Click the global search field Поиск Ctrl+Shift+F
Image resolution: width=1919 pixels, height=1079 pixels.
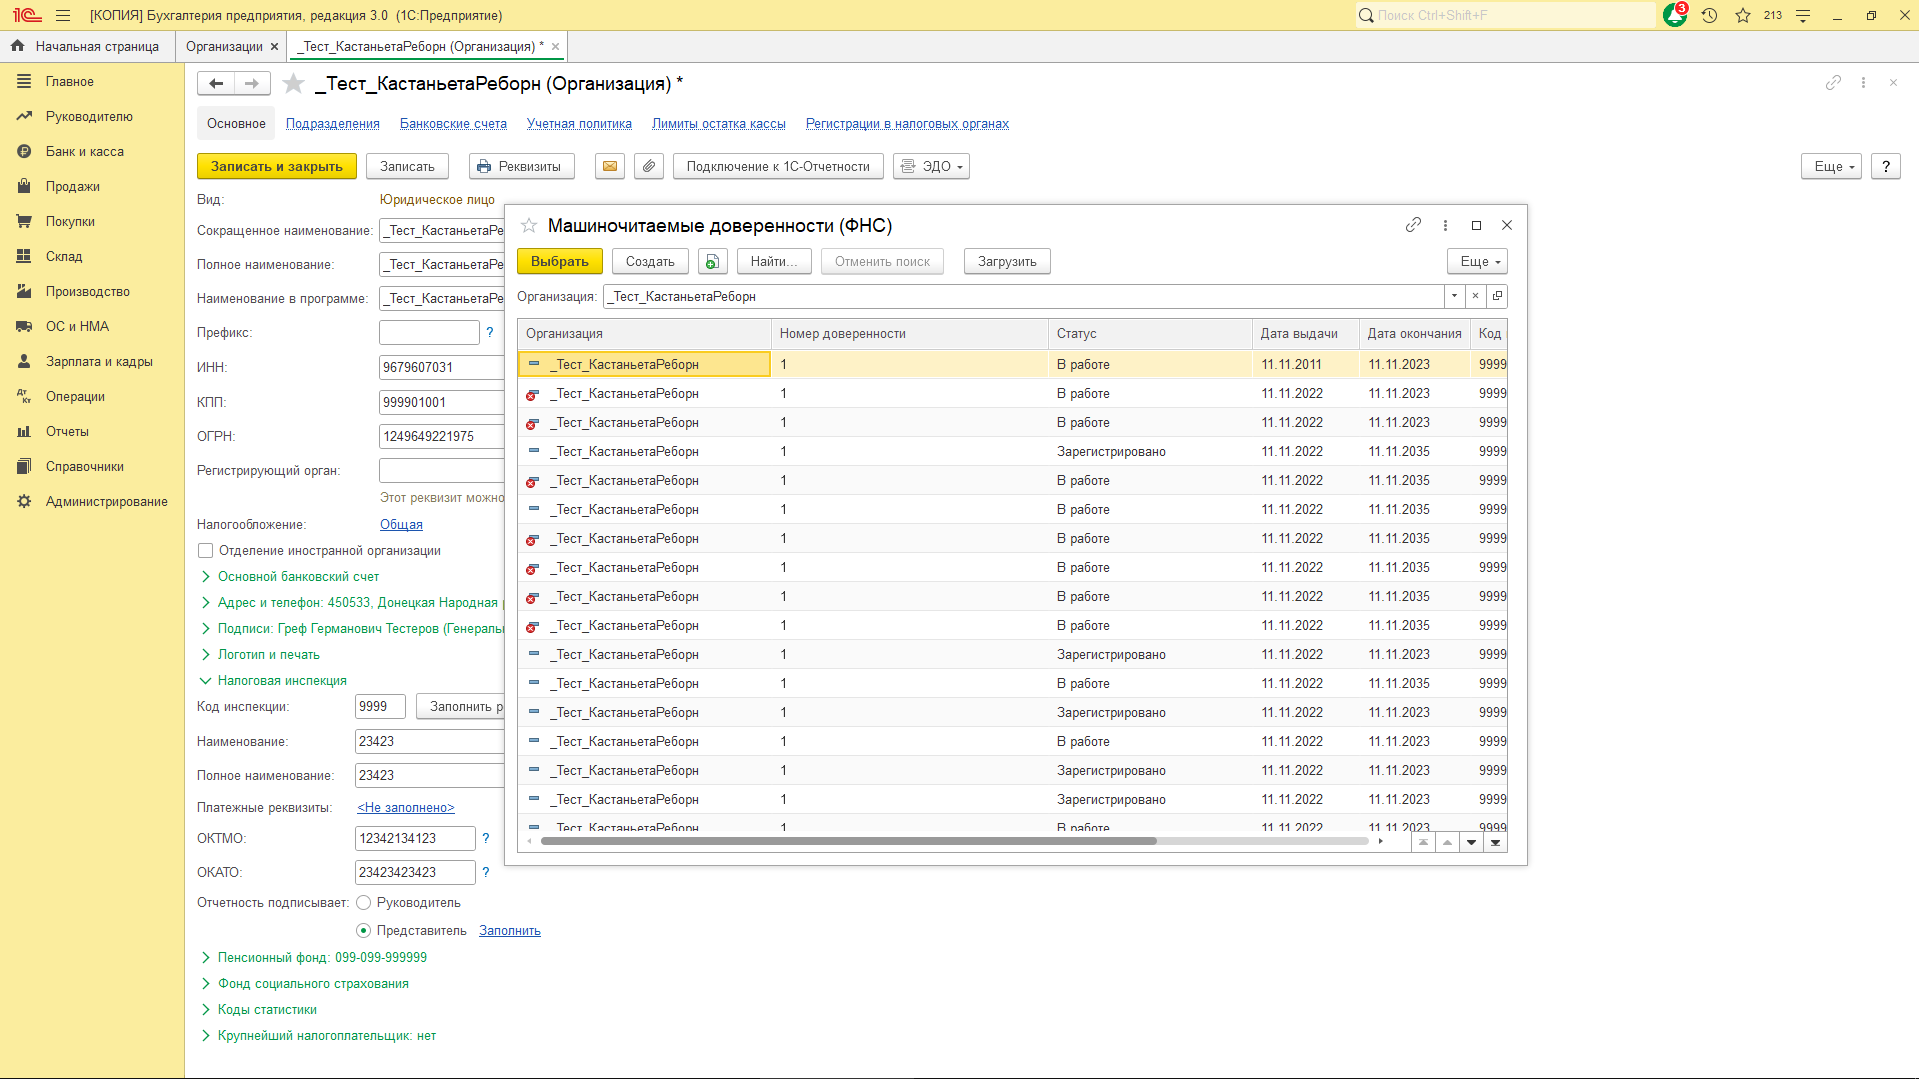(x=1505, y=15)
